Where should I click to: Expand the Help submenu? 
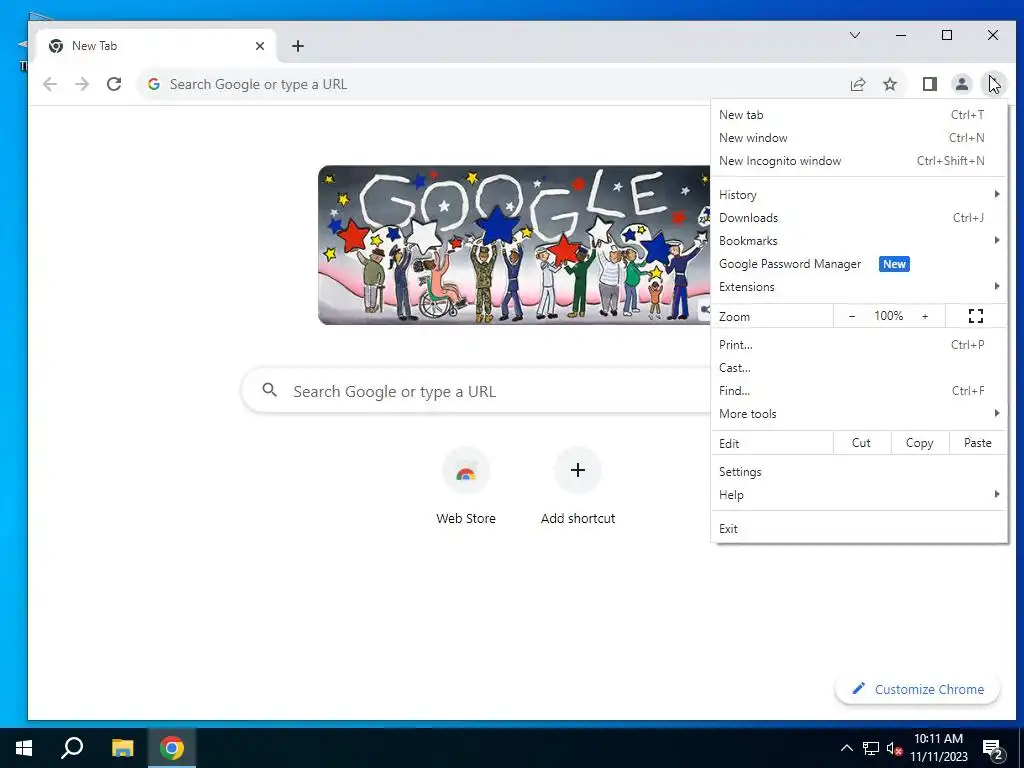[x=859, y=494]
